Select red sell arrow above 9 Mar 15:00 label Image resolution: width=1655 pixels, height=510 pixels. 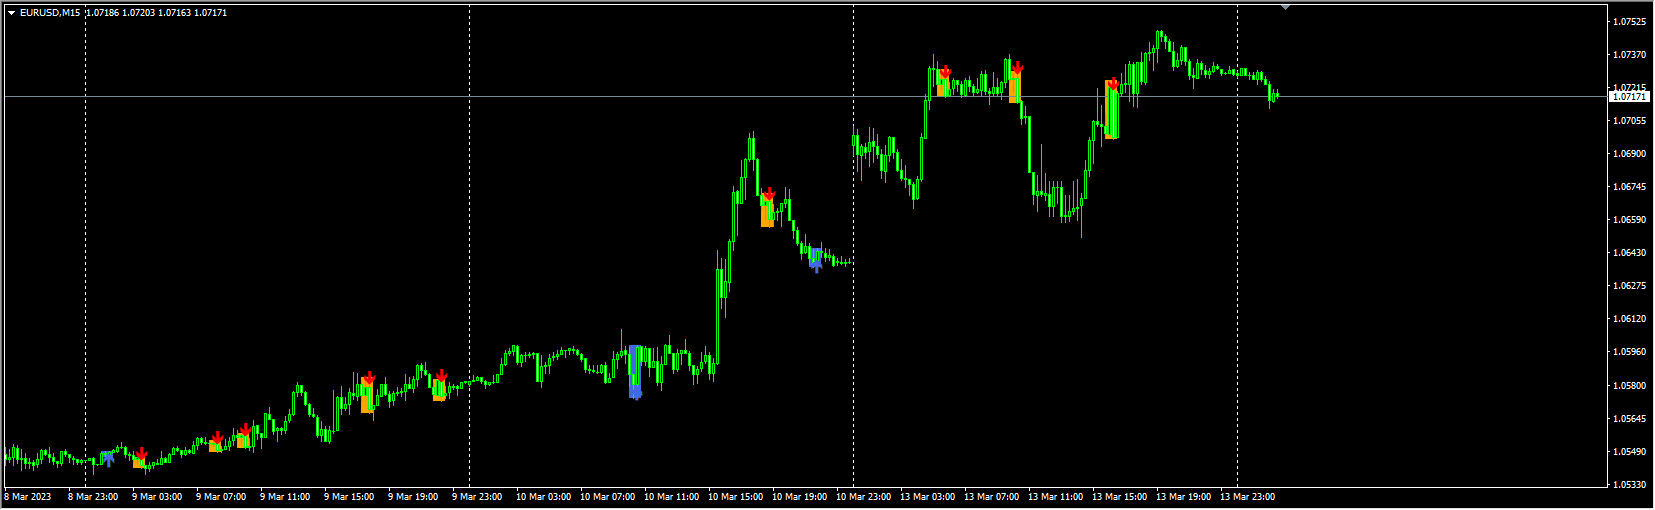coord(369,378)
